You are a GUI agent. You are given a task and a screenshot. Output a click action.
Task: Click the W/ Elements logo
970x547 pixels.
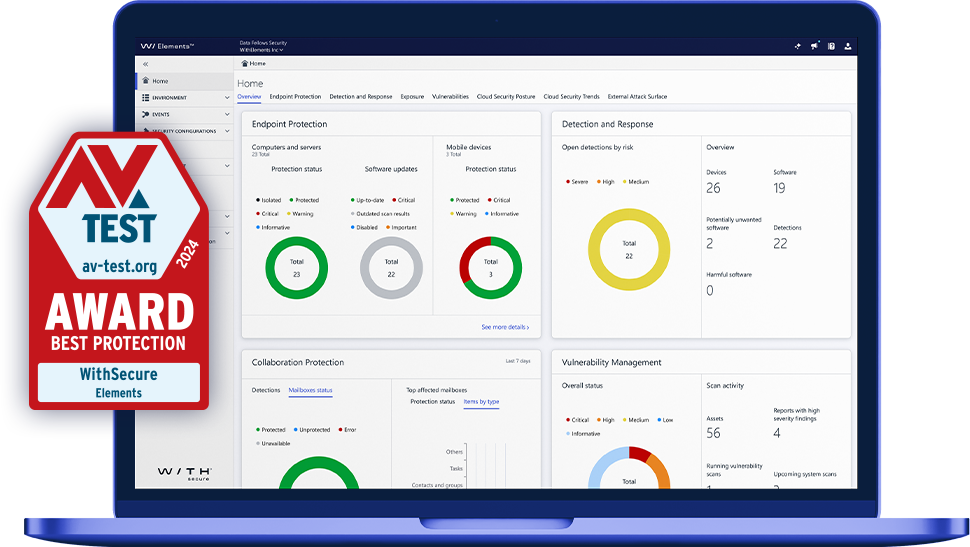(167, 46)
